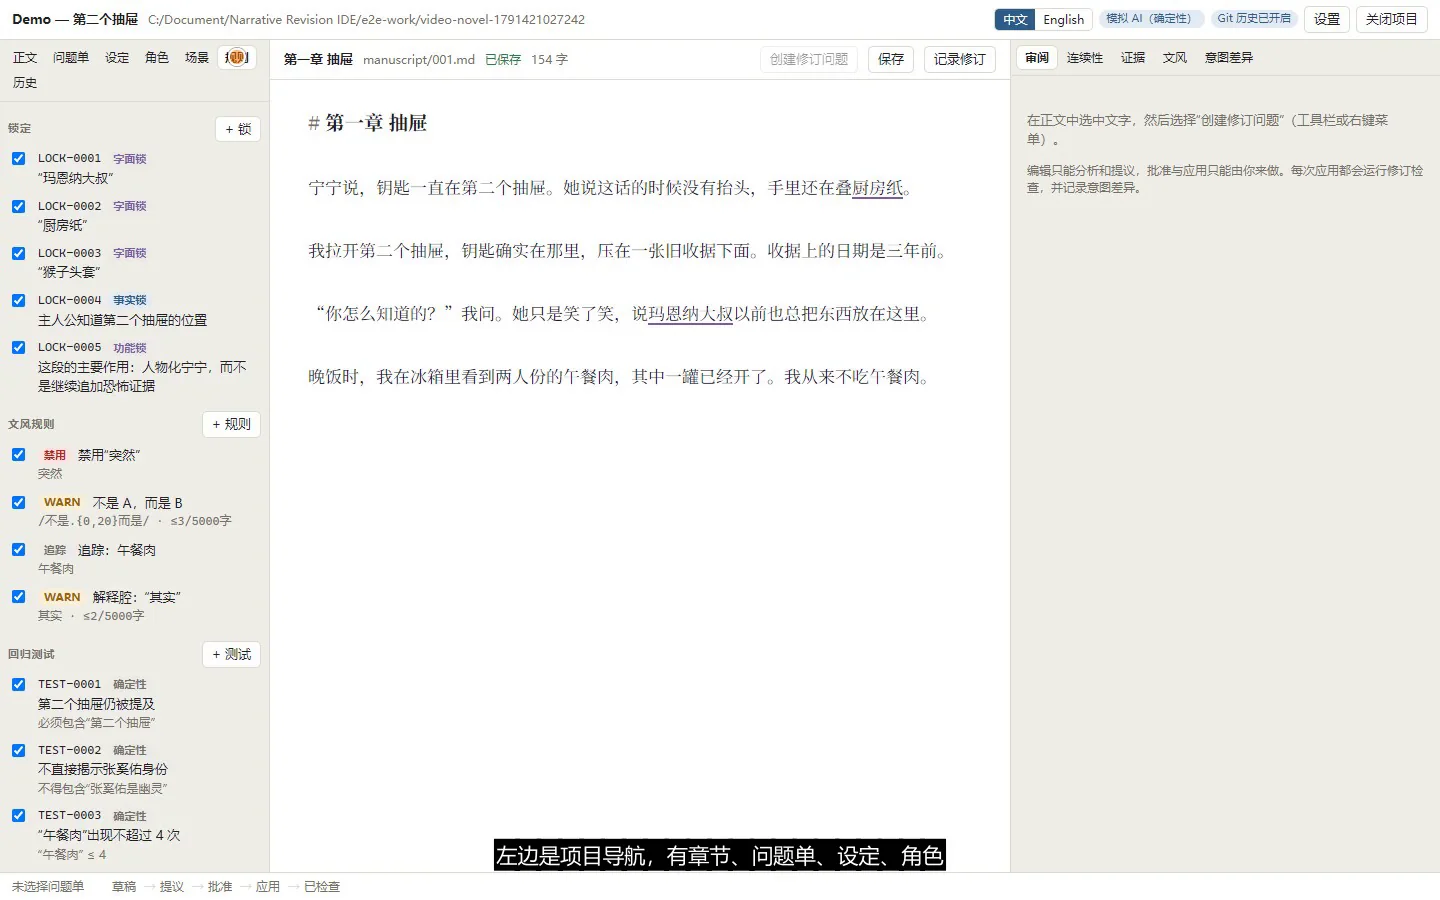1440x900 pixels.
Task: Open the 意图差异 tab
Action: (x=1229, y=58)
